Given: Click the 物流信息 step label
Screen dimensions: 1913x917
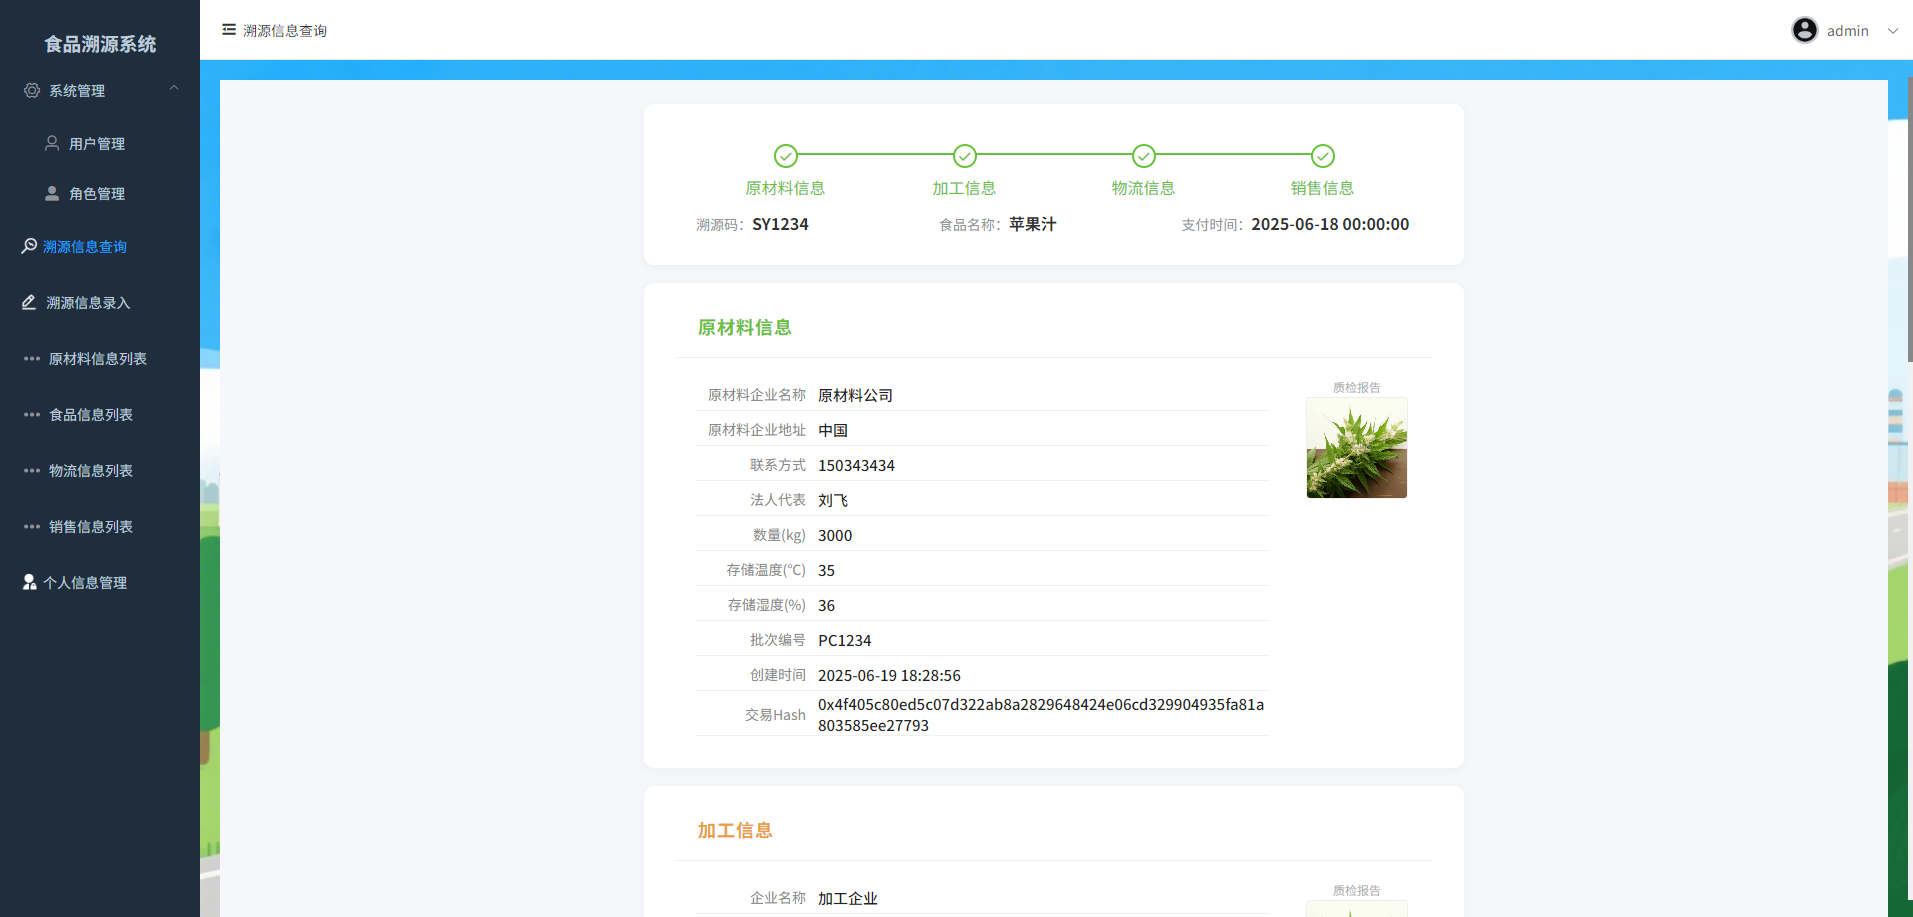Looking at the screenshot, I should (1143, 188).
